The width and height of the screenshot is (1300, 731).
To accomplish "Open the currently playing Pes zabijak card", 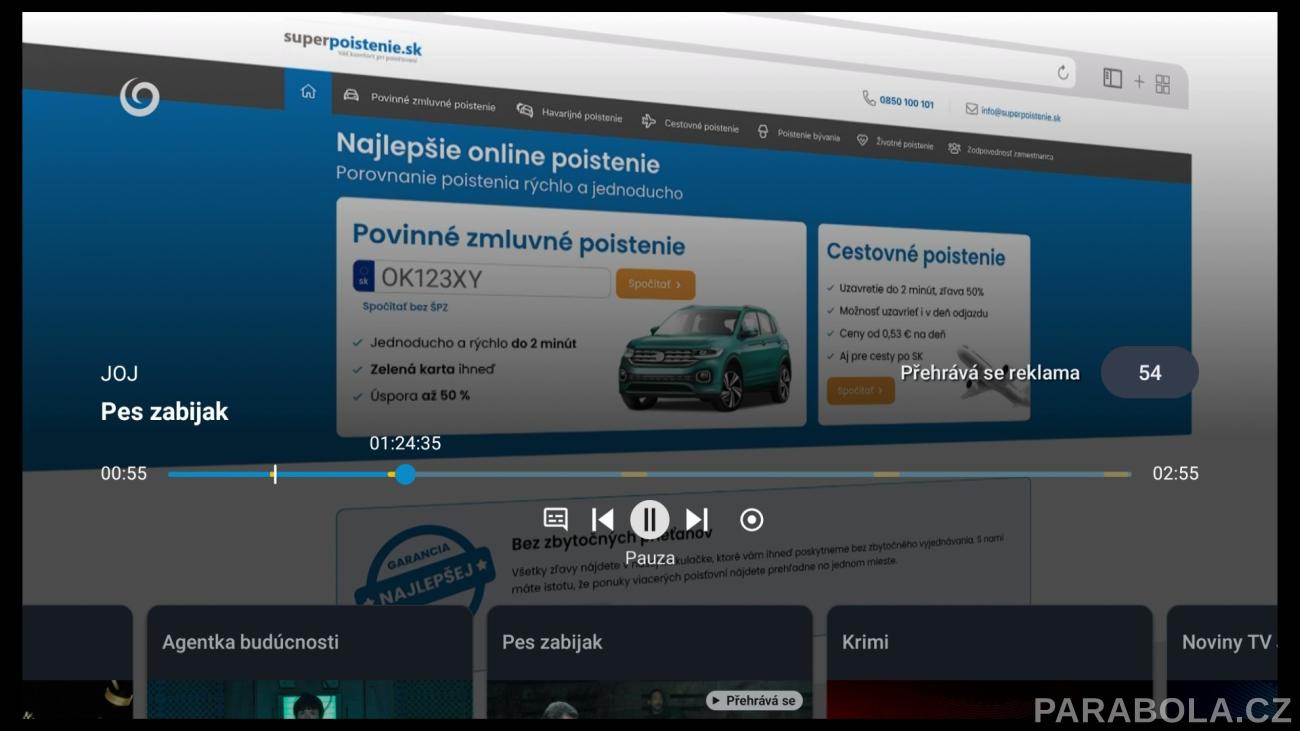I will 650,662.
